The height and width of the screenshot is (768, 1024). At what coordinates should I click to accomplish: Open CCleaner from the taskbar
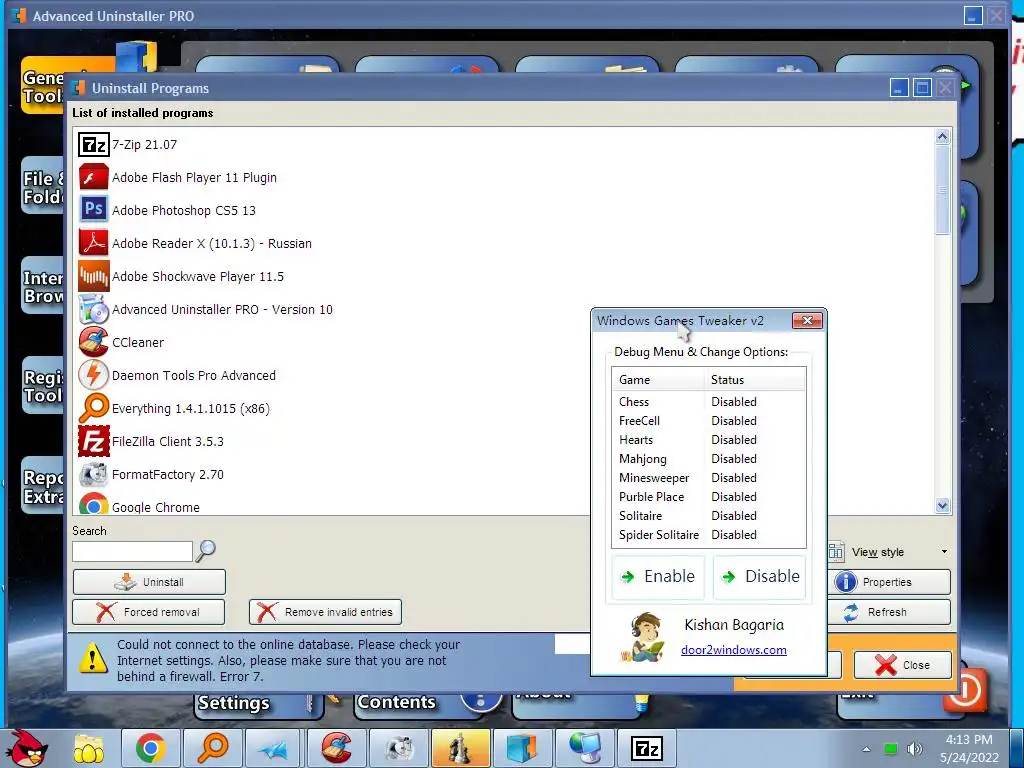click(336, 748)
